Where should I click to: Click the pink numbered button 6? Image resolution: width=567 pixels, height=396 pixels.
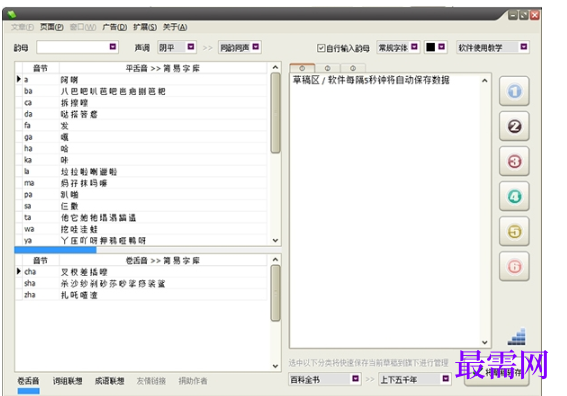pyautogui.click(x=514, y=267)
